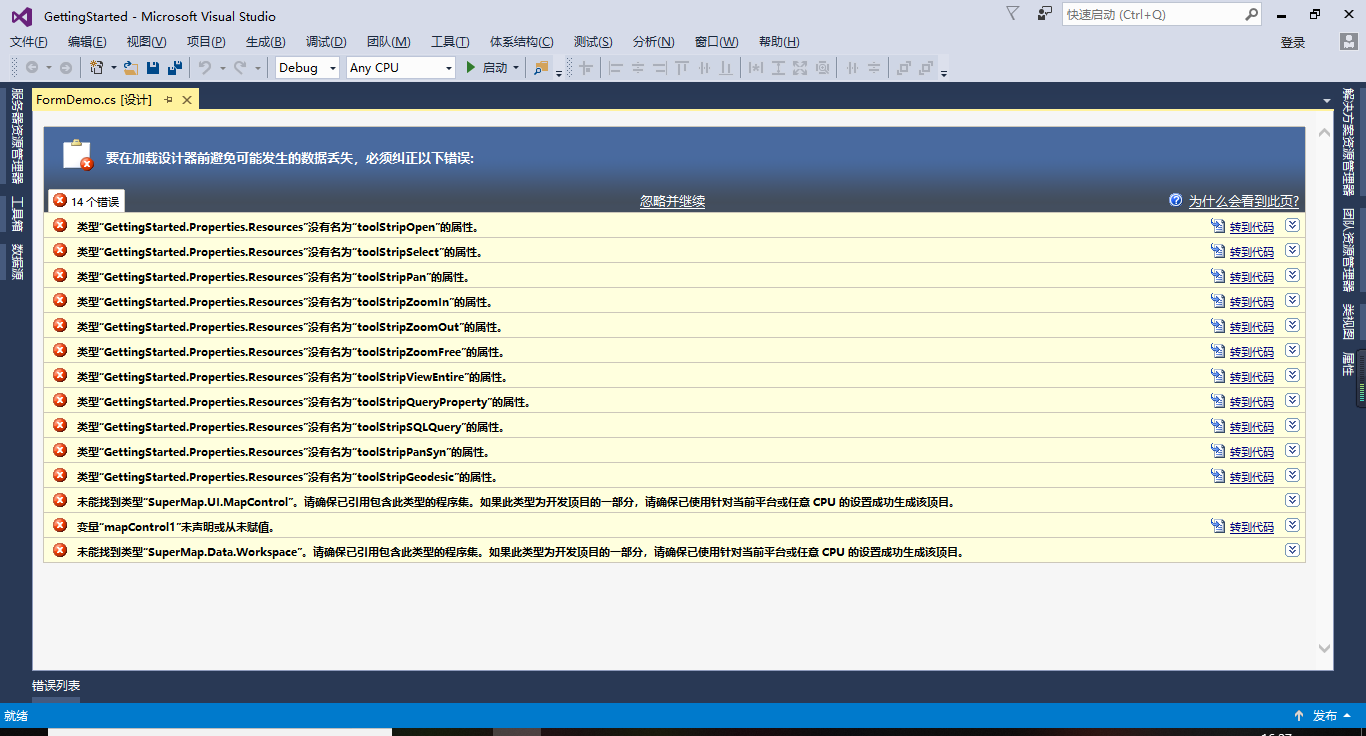Start debugging with the green play button
1366x736 pixels.
point(471,68)
